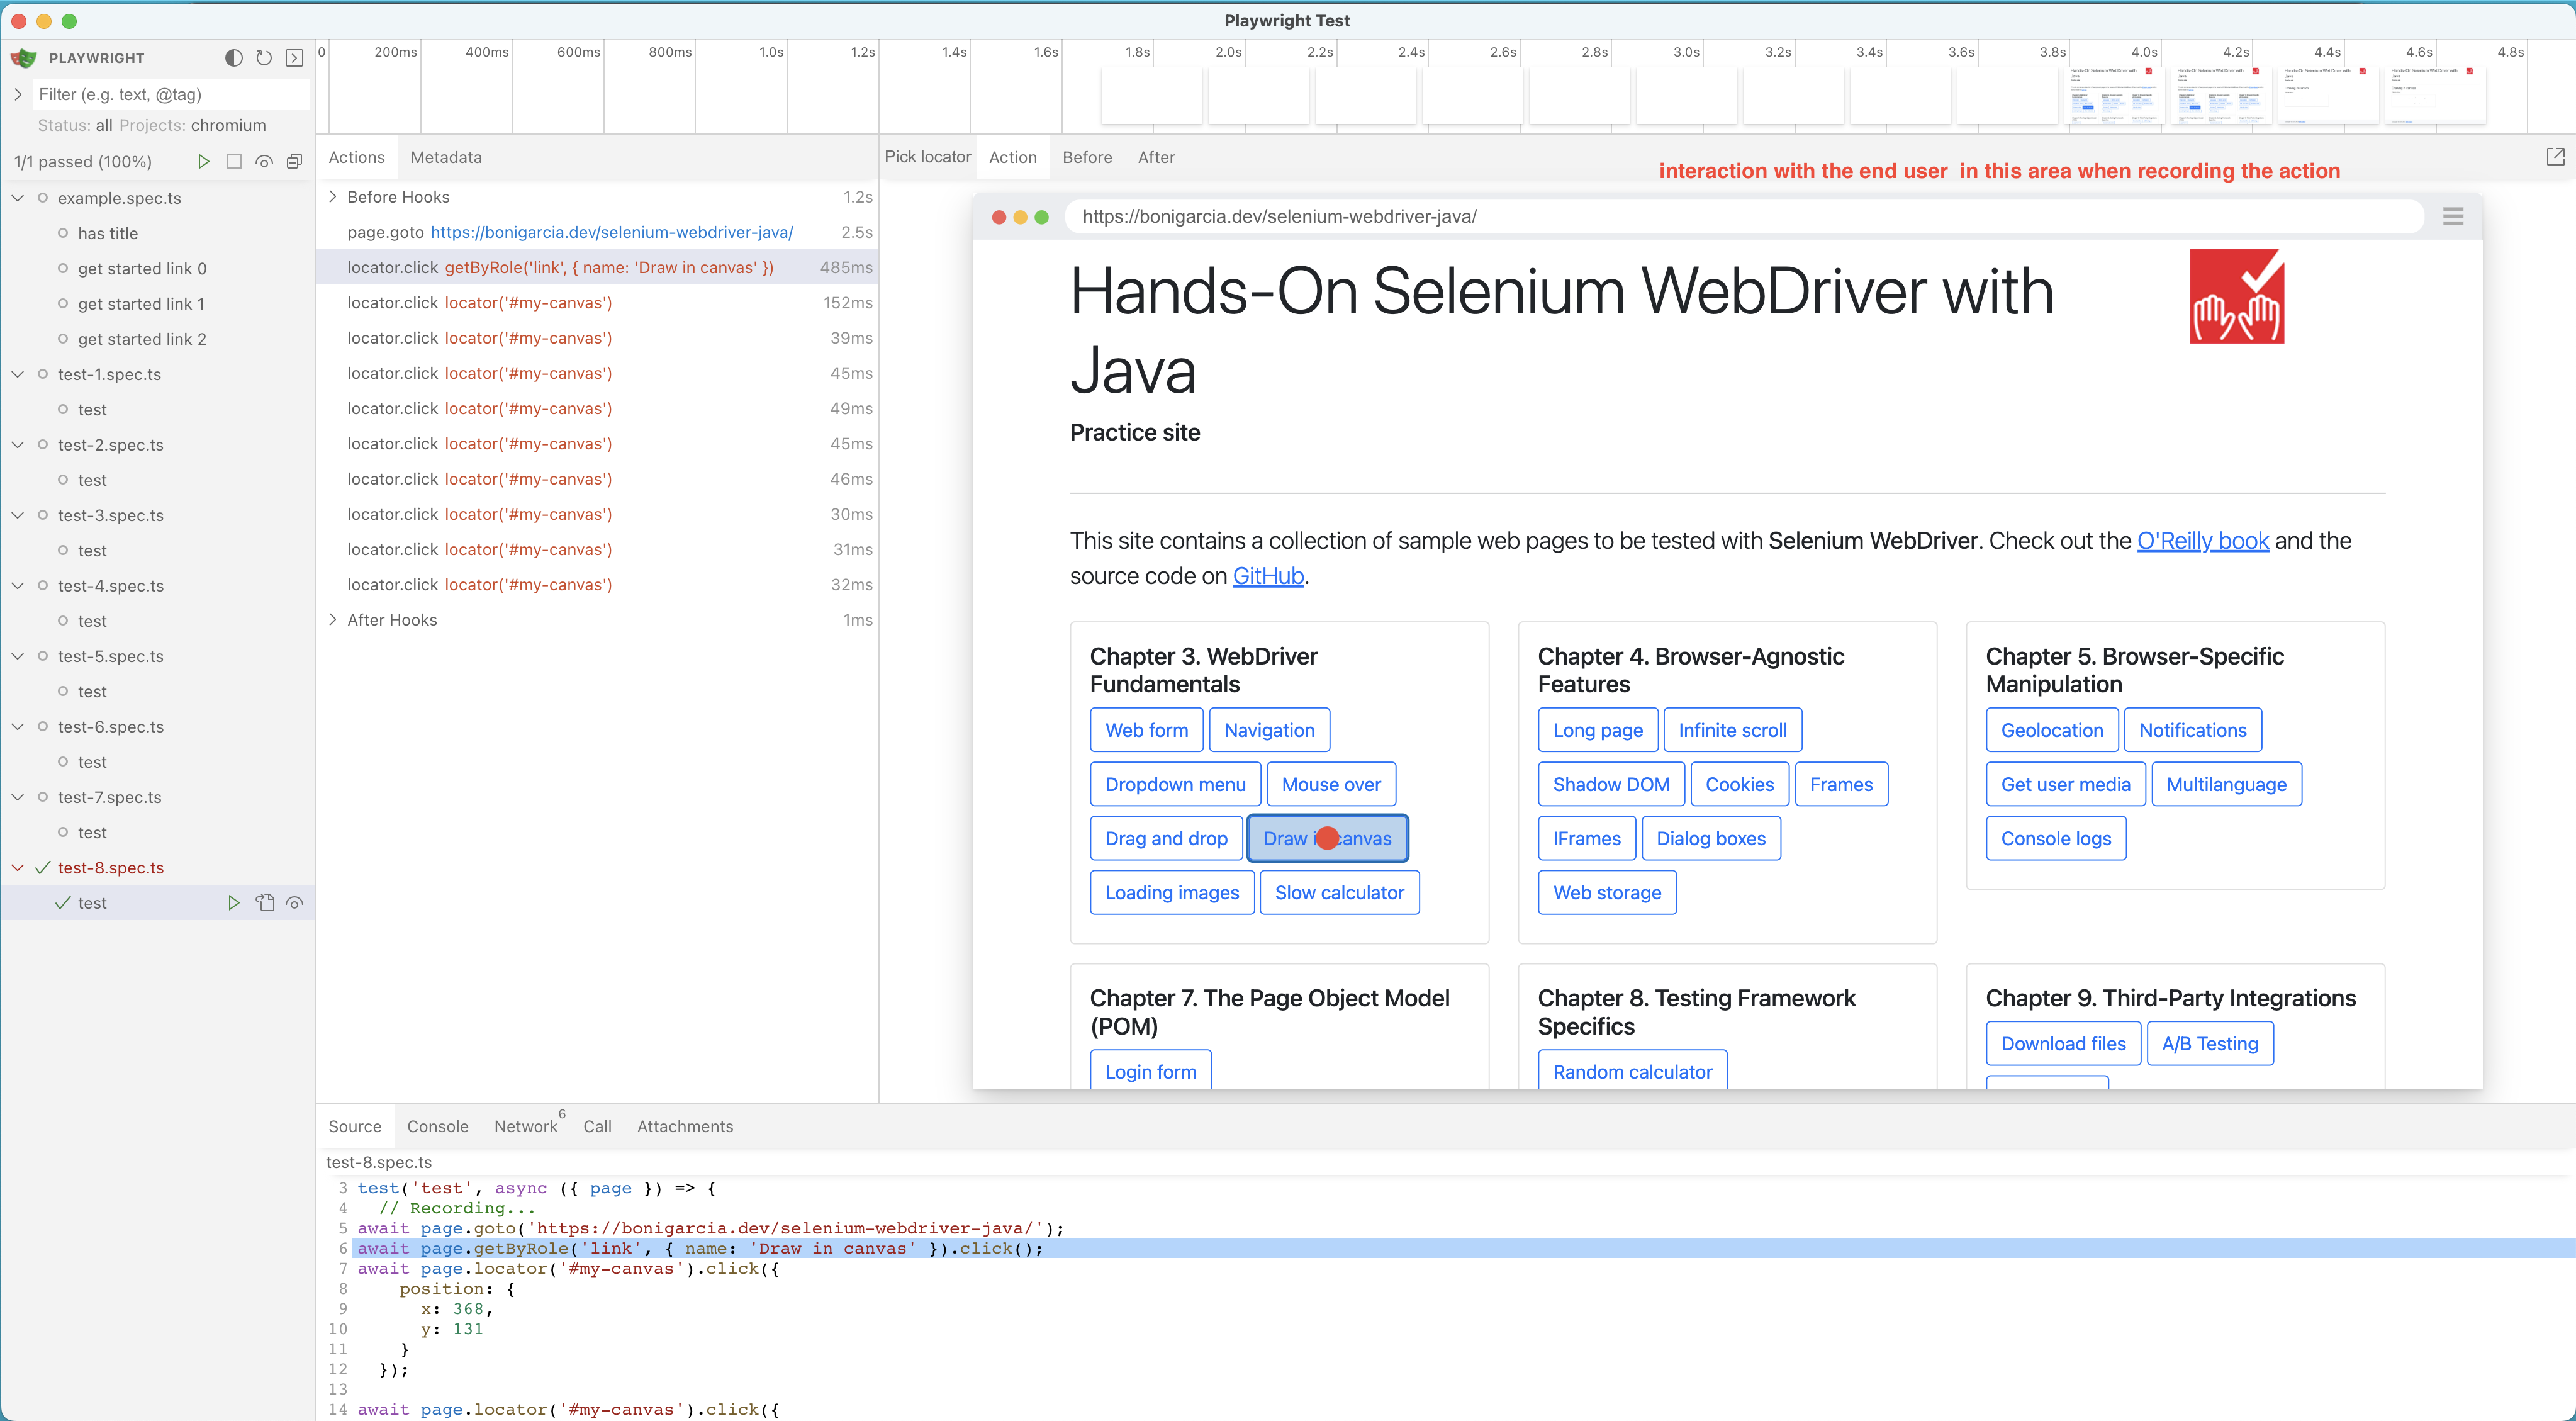The image size is (2576, 1421).
Task: Click the Pick locator button
Action: pyautogui.click(x=927, y=157)
